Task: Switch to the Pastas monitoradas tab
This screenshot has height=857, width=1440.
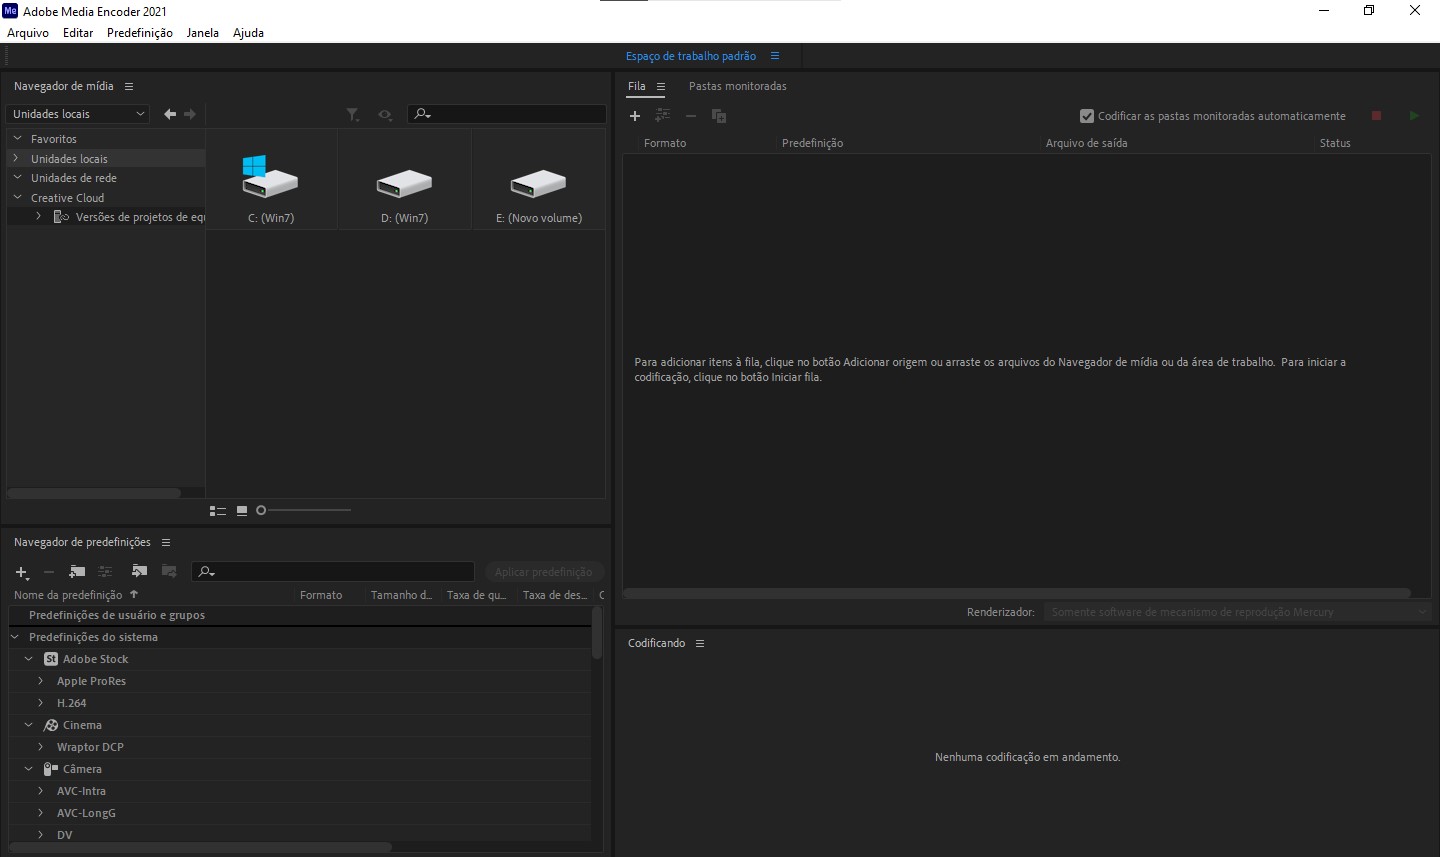Action: (x=738, y=87)
